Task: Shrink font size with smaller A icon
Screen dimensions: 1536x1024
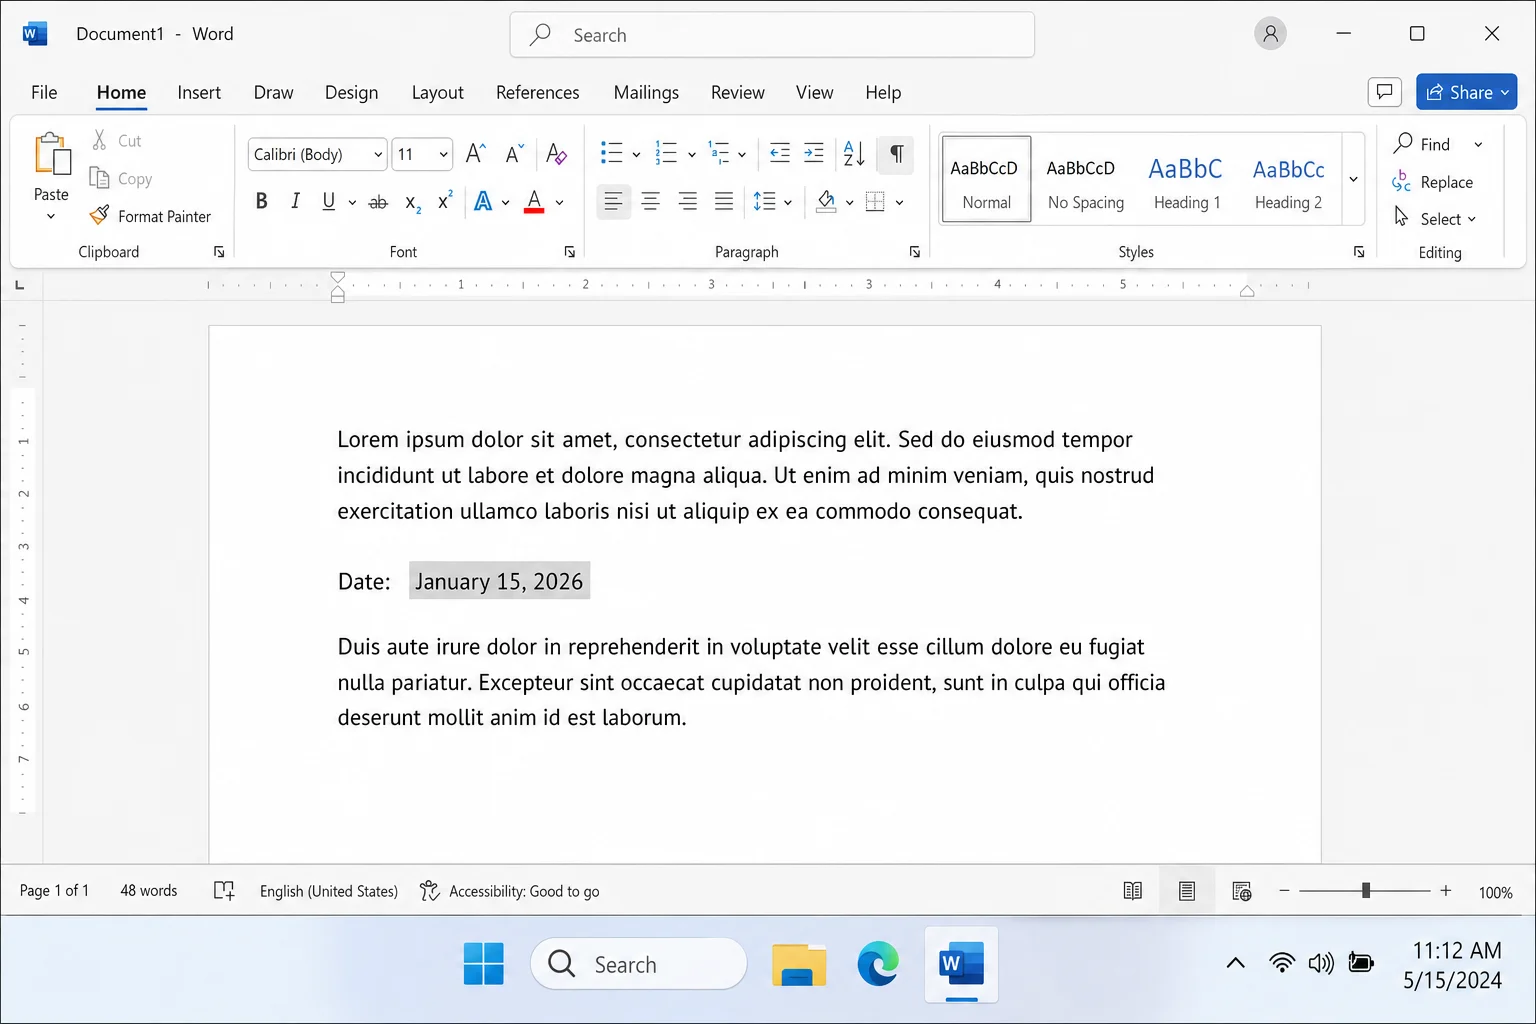Action: point(514,154)
